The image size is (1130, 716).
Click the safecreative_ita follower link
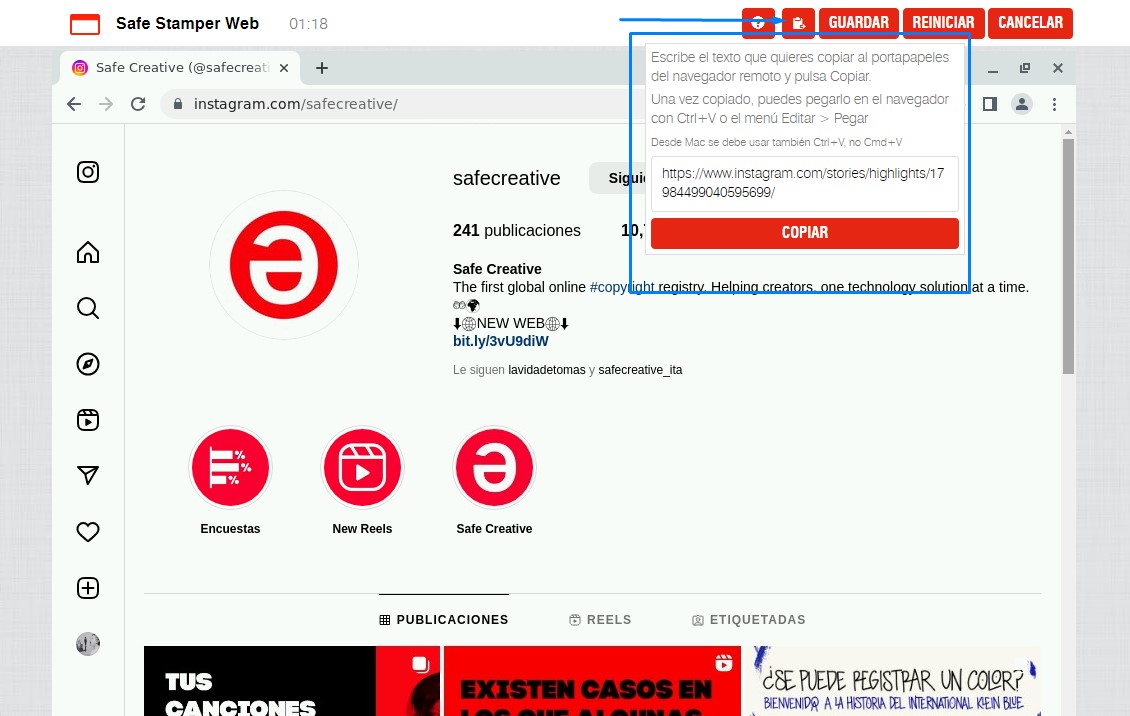click(x=640, y=370)
